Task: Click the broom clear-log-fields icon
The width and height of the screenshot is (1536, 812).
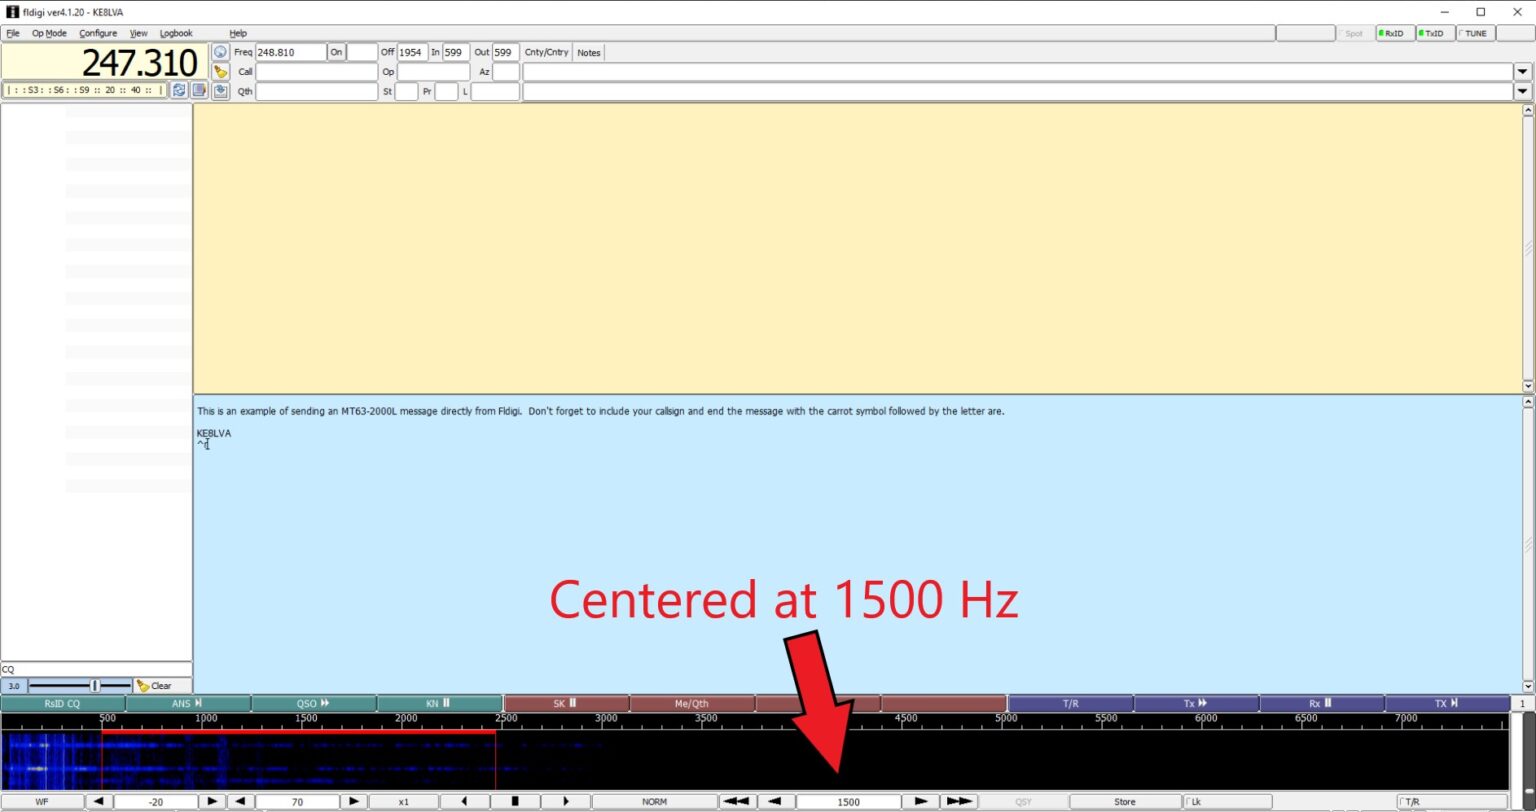Action: (x=221, y=72)
